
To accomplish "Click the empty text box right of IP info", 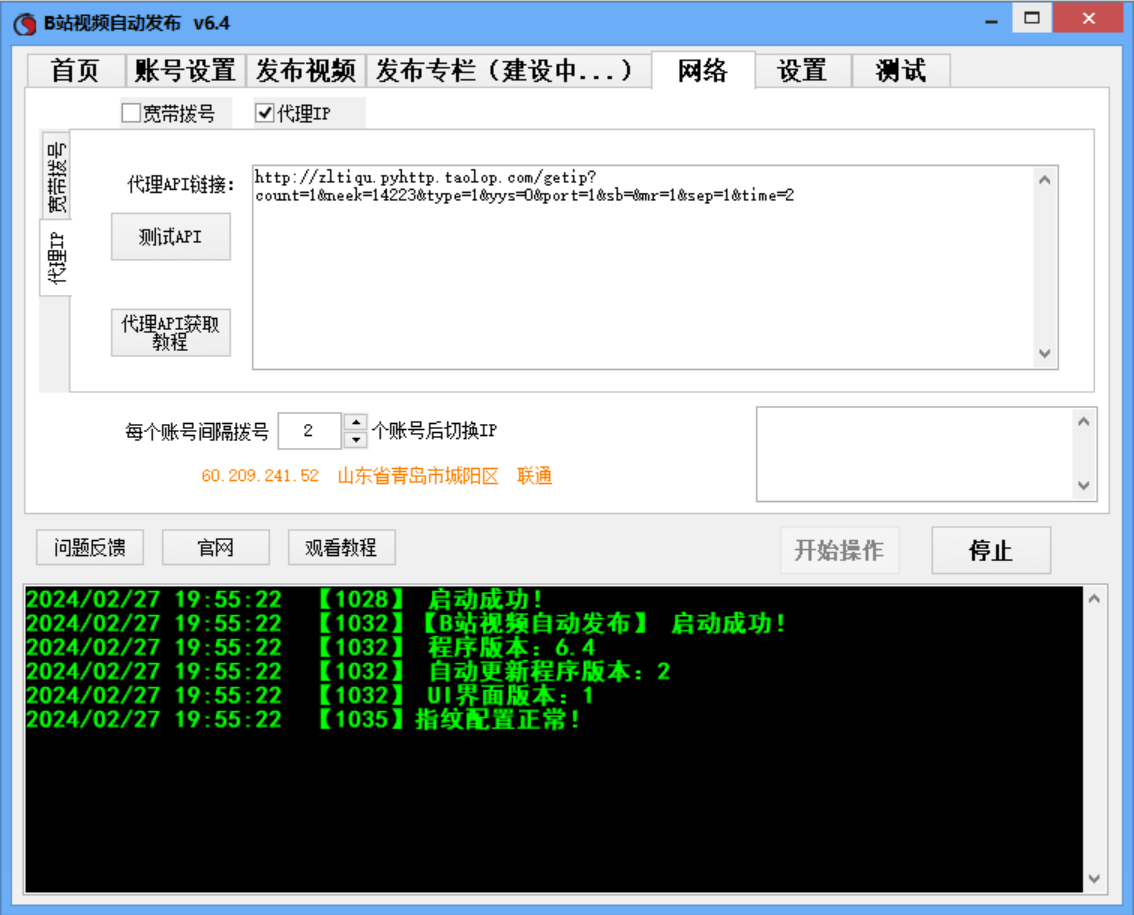I will click(x=916, y=454).
